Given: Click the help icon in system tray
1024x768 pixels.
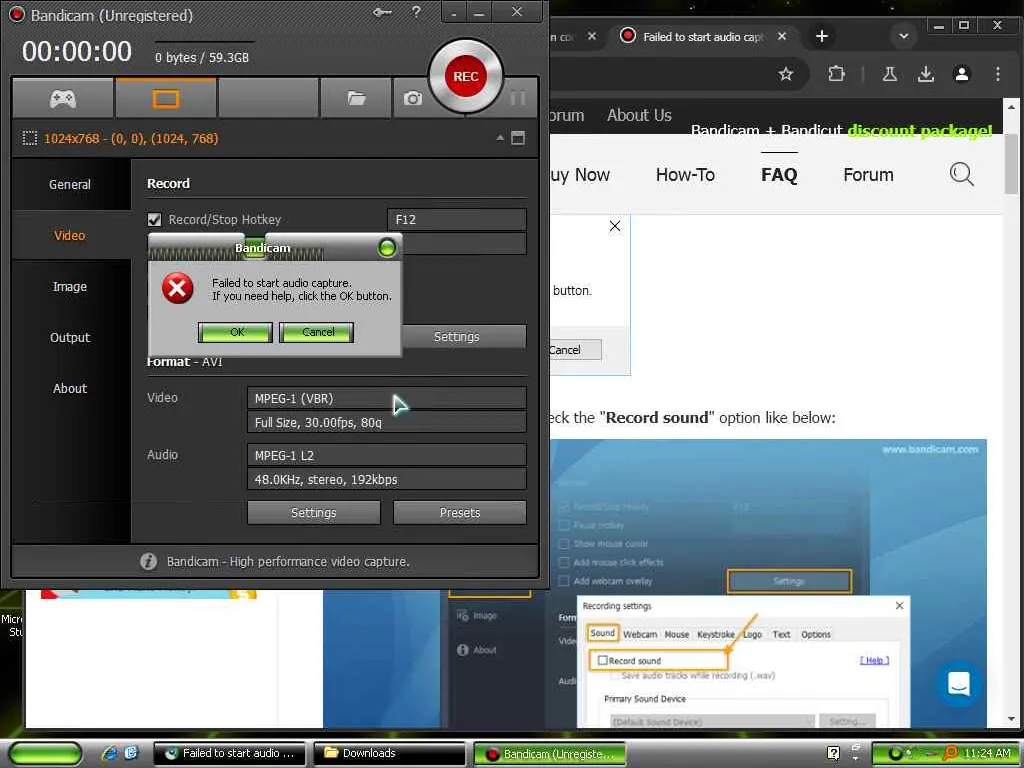Looking at the screenshot, I should pos(833,753).
